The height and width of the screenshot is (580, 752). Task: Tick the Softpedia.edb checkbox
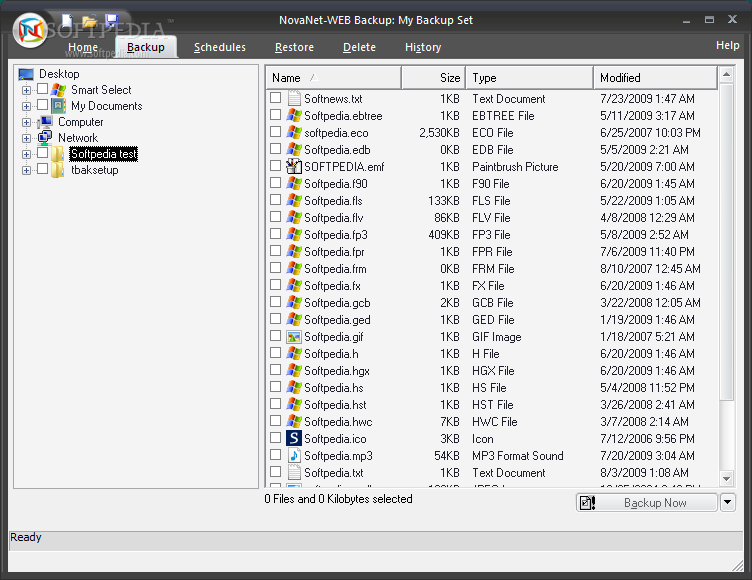tap(275, 149)
